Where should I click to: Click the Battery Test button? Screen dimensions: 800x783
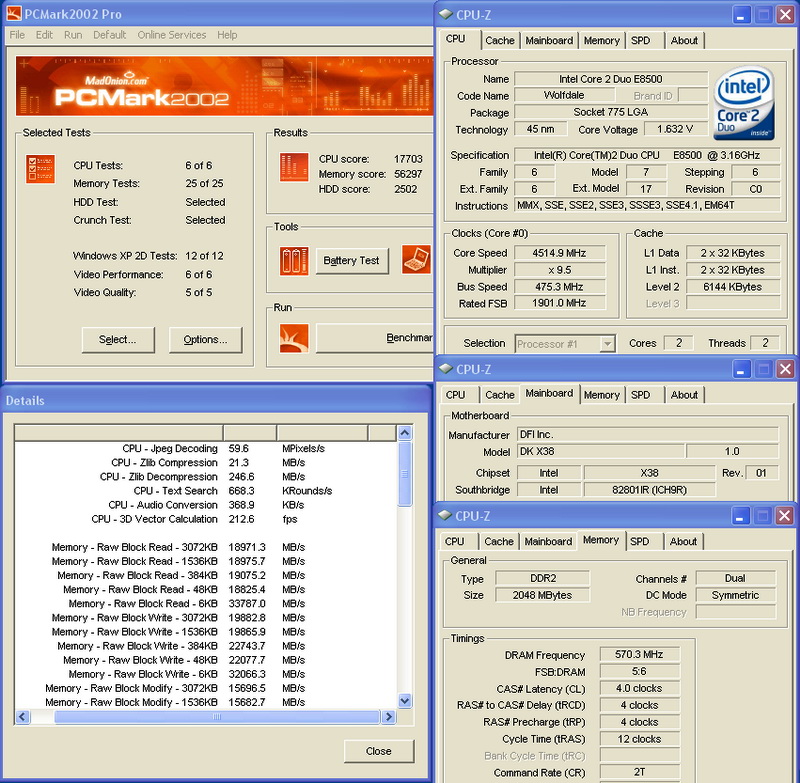(352, 261)
